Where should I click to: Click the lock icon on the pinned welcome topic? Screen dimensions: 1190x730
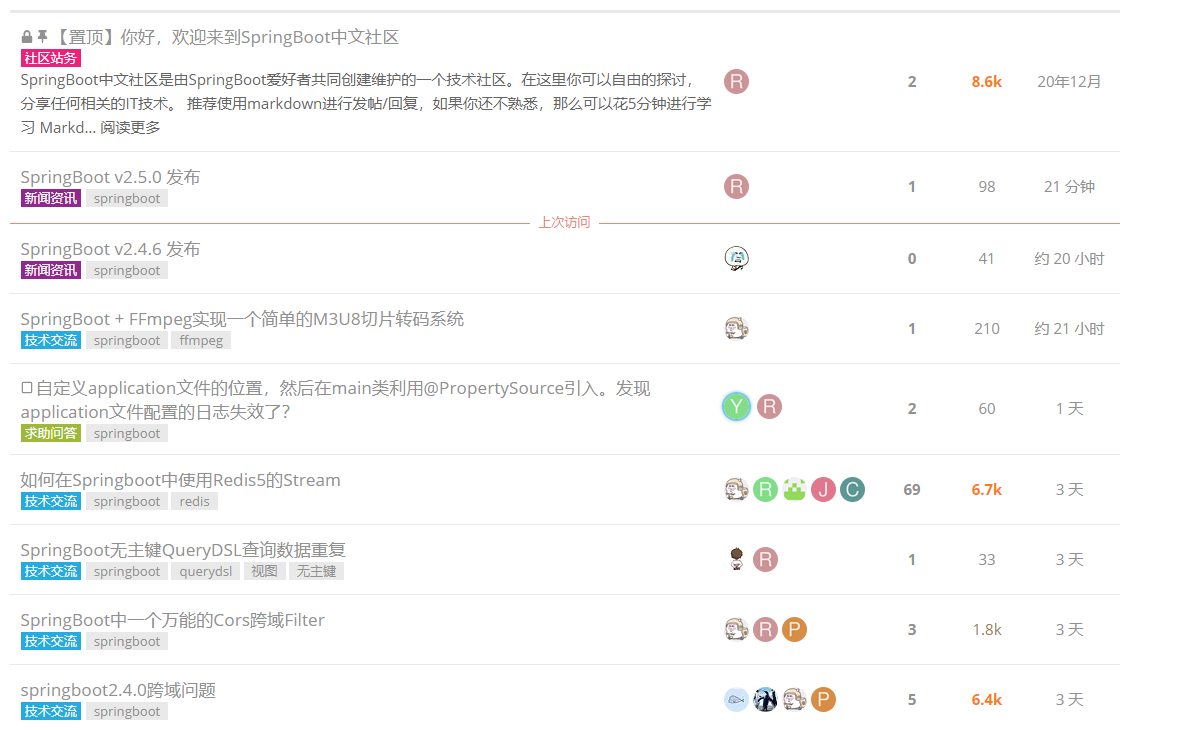[x=27, y=37]
